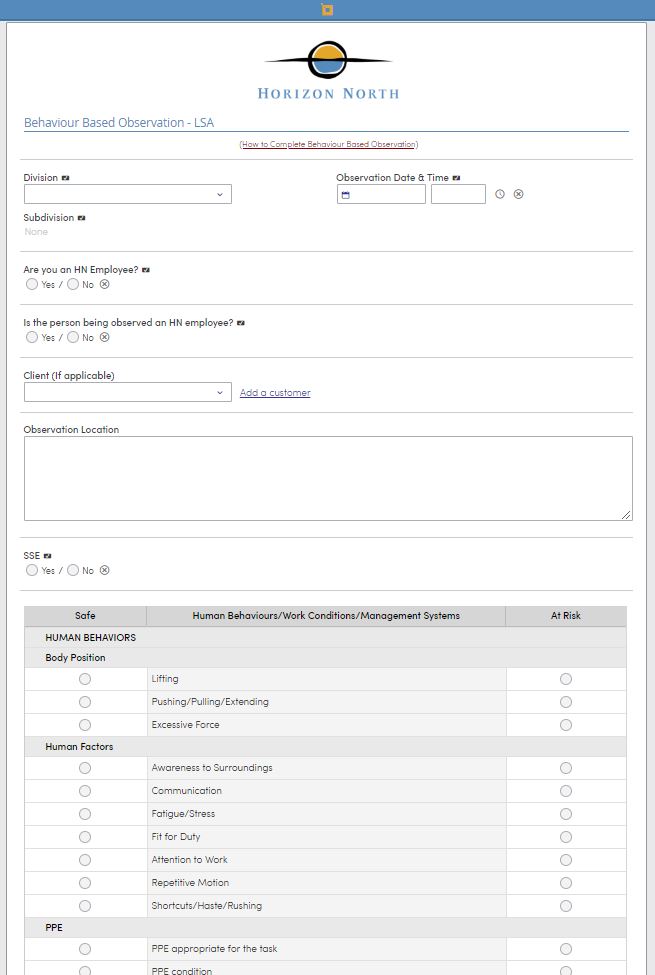Mark Lifting as Safe
This screenshot has height=975, width=655.
click(x=85, y=679)
